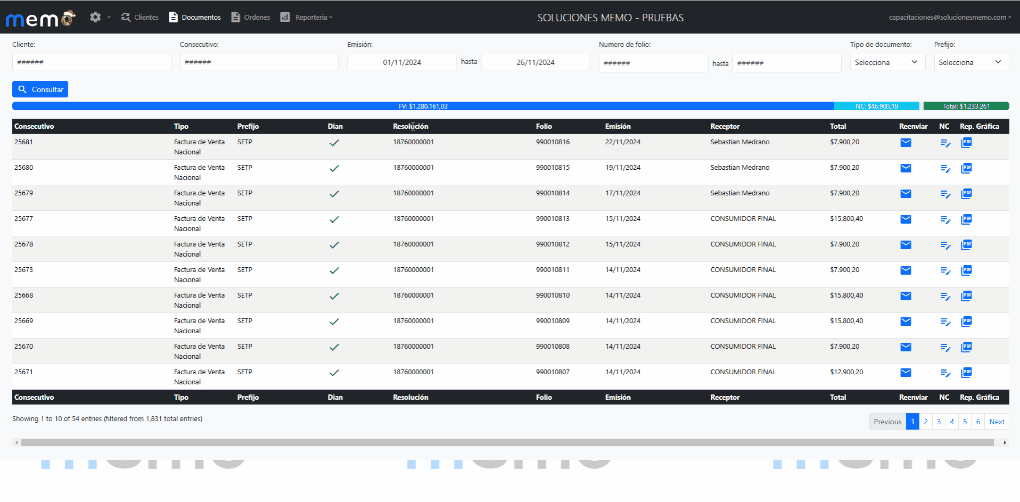Image resolution: width=1020 pixels, height=502 pixels.
Task: Select total $12.900,20 of consecutivo 25671
Action: pos(846,372)
